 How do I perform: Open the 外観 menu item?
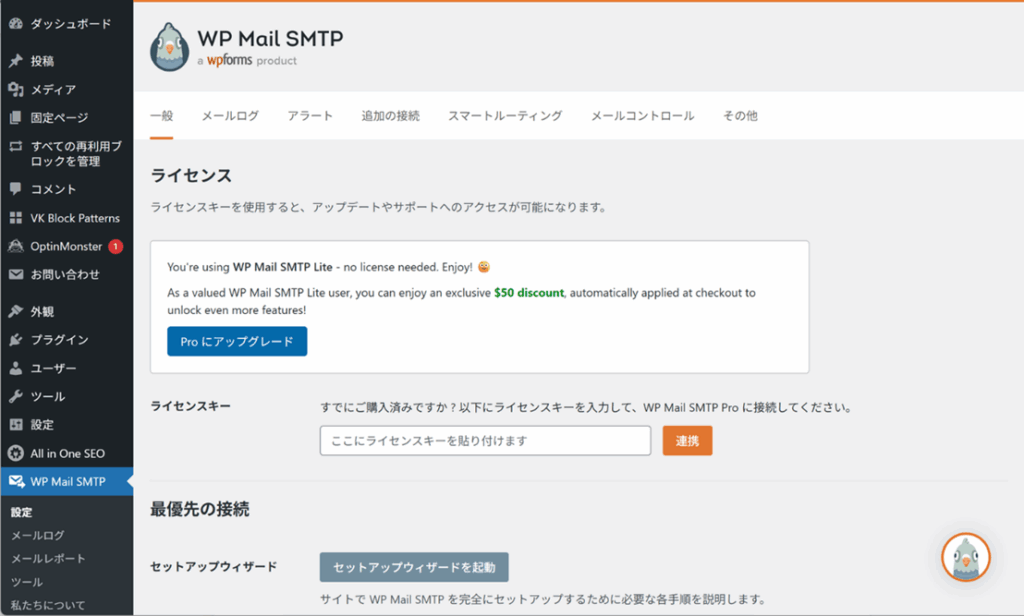click(x=42, y=312)
